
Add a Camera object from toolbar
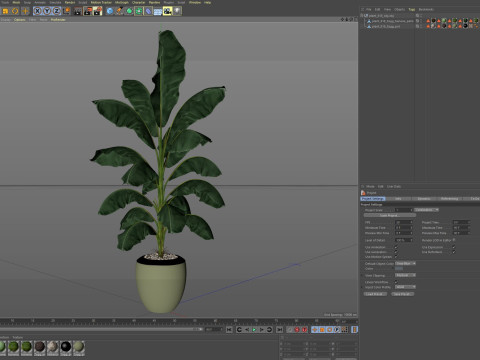pyautogui.click(x=167, y=11)
